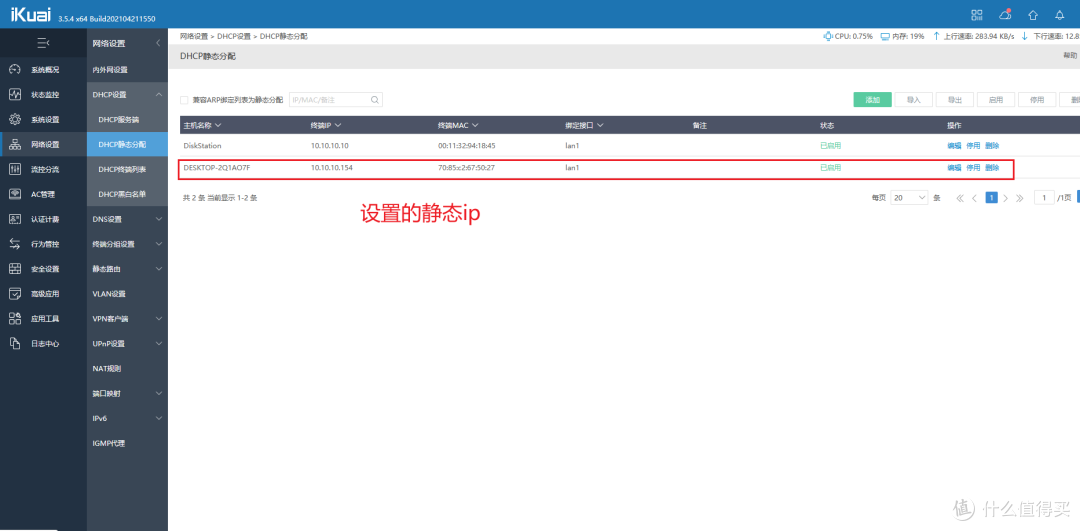1080x531 pixels.
Task: Click the 状态监控 monitor icon
Action: pos(15,94)
